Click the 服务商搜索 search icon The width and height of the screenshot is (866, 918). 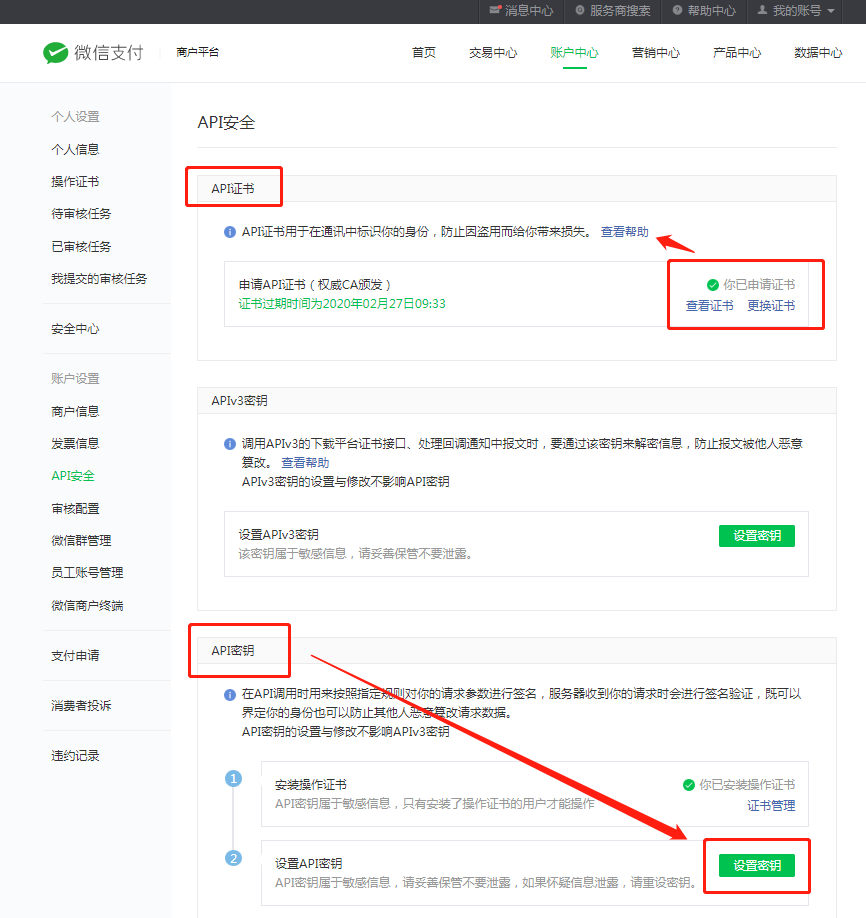pyautogui.click(x=580, y=10)
